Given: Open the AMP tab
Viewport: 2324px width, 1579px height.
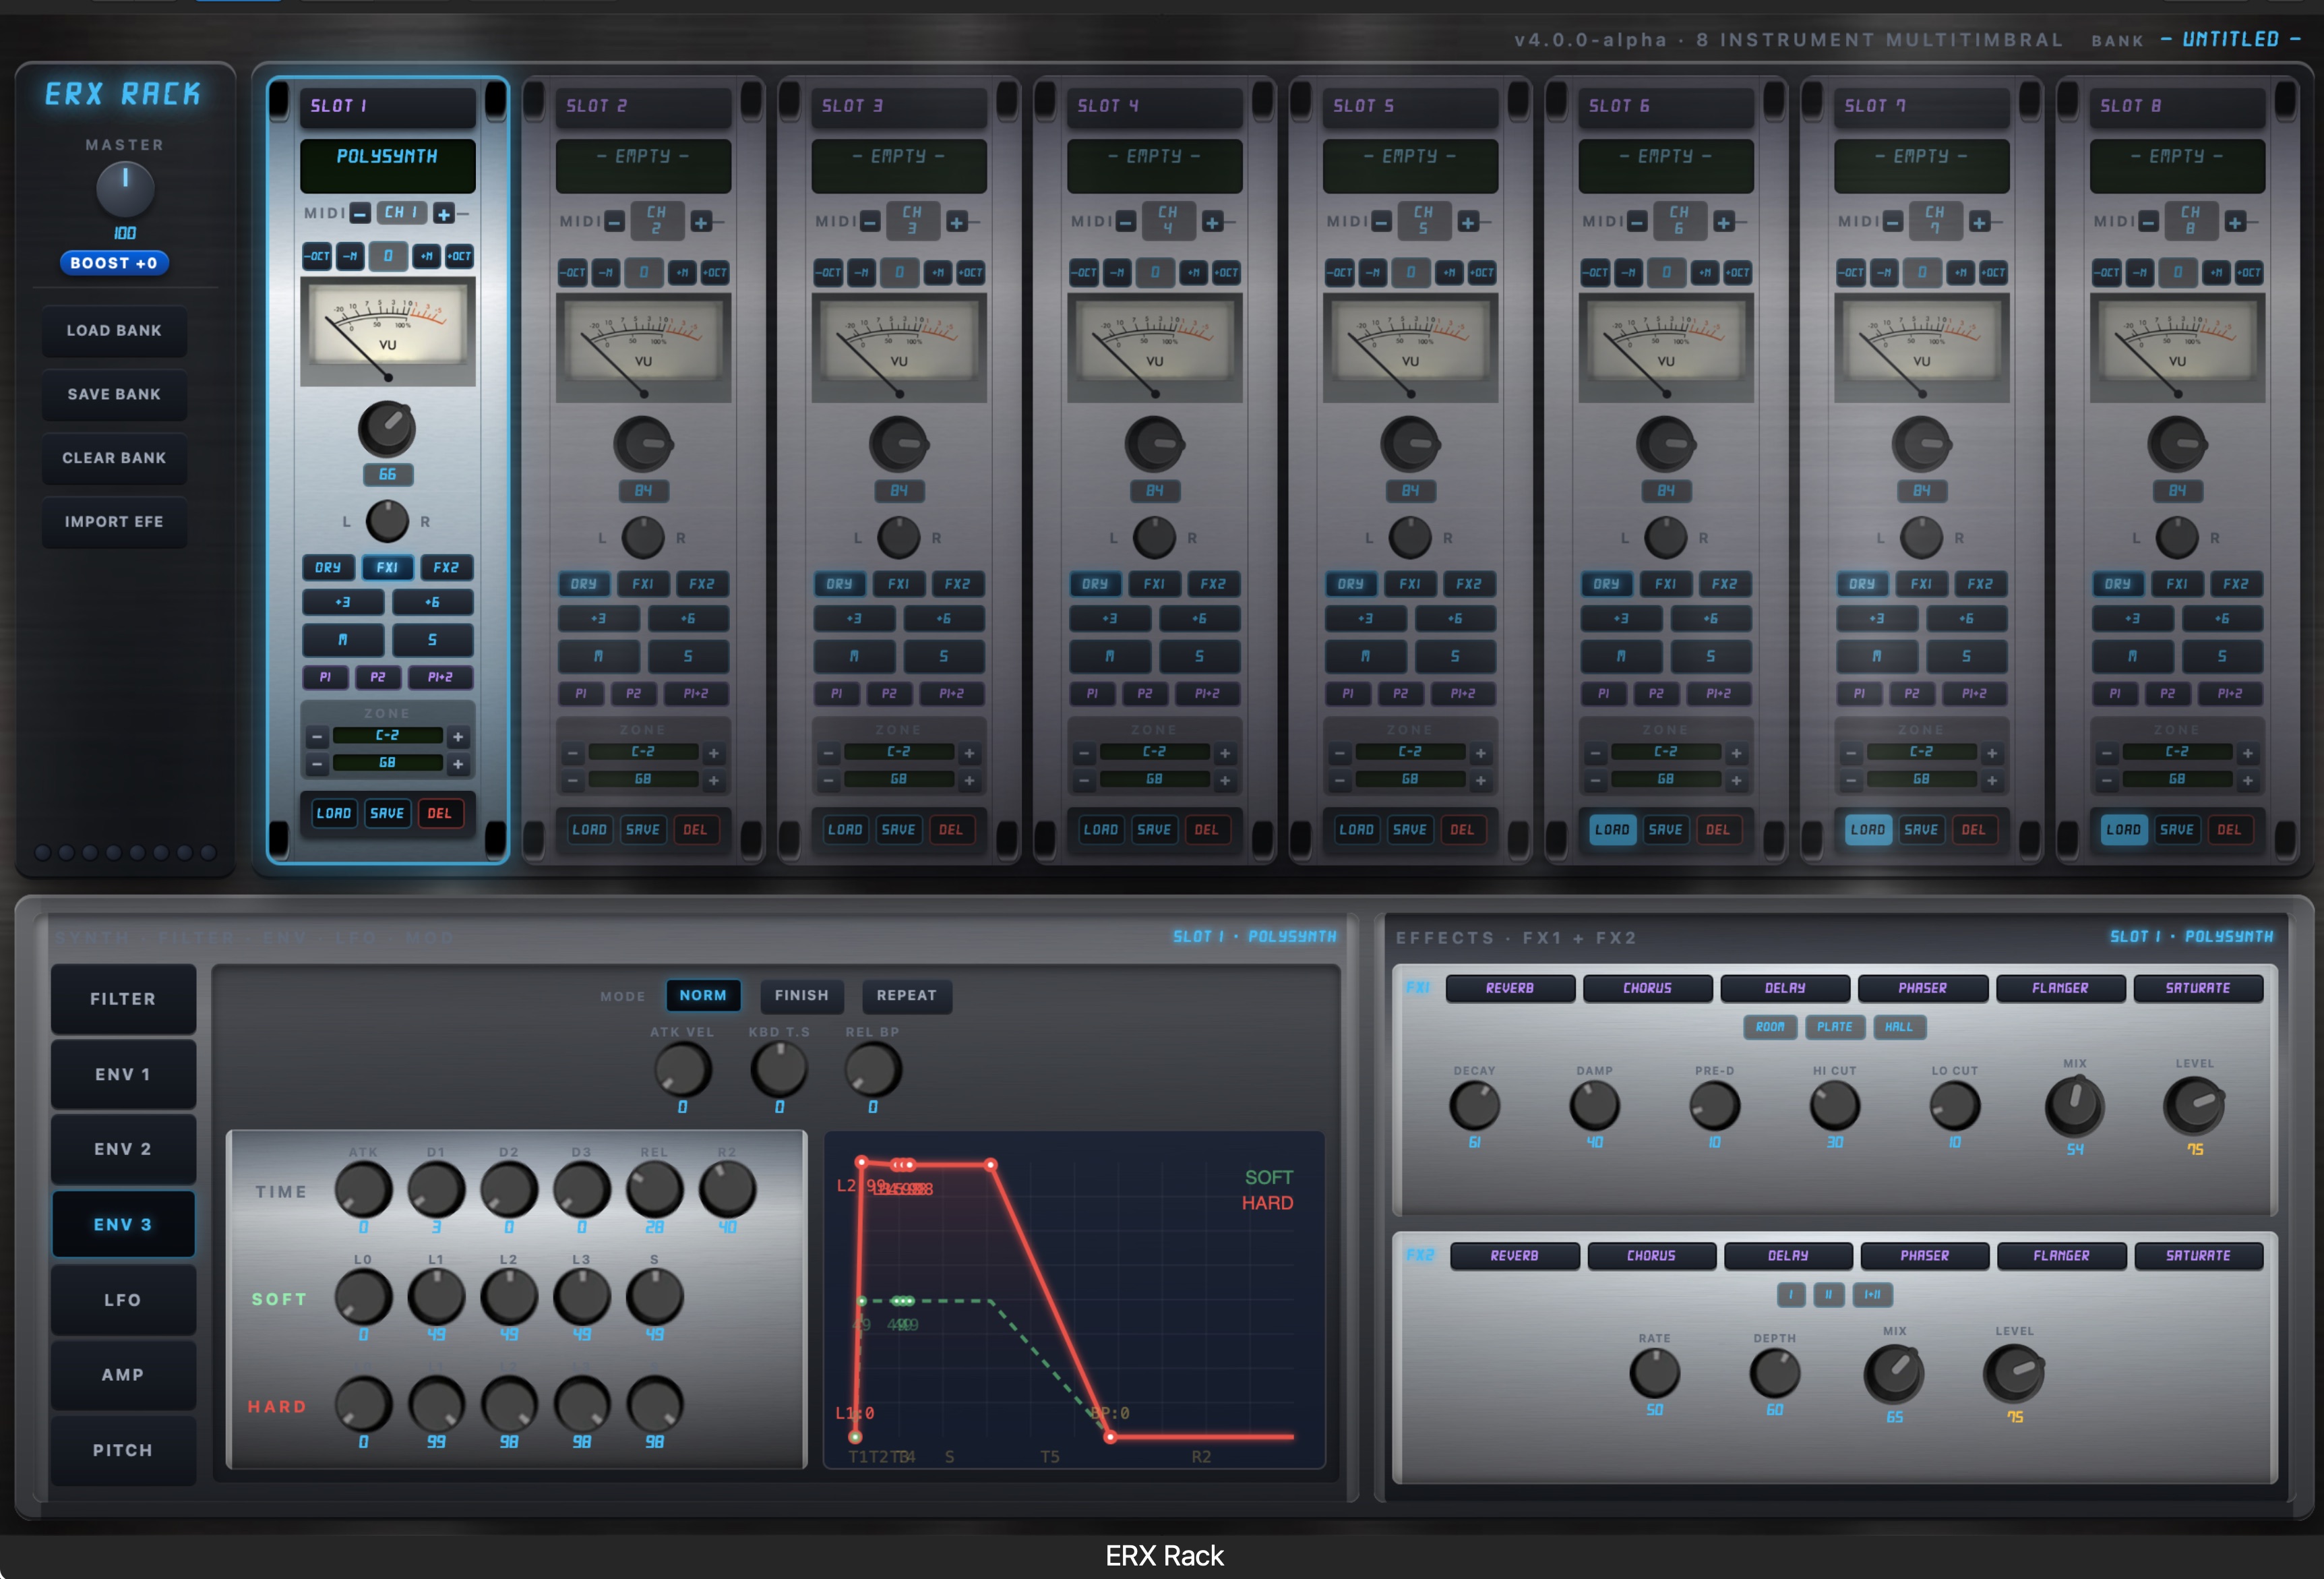Looking at the screenshot, I should tap(123, 1375).
